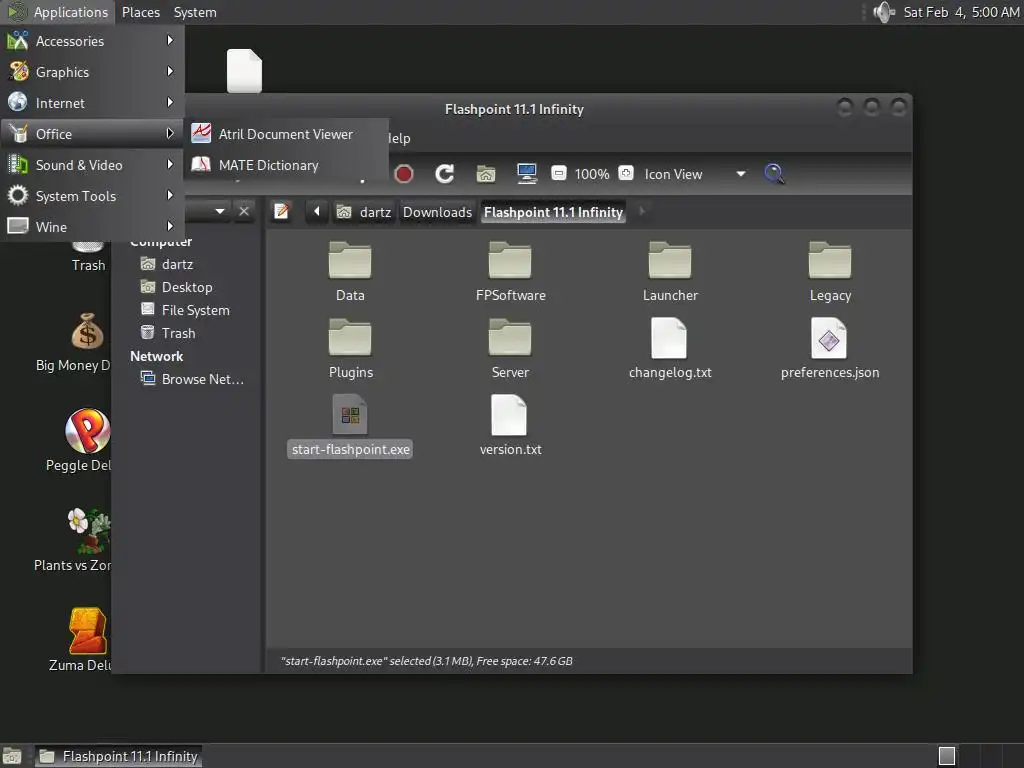Launch Atril Document Viewer
Screen dimensions: 1024x768
pos(285,134)
